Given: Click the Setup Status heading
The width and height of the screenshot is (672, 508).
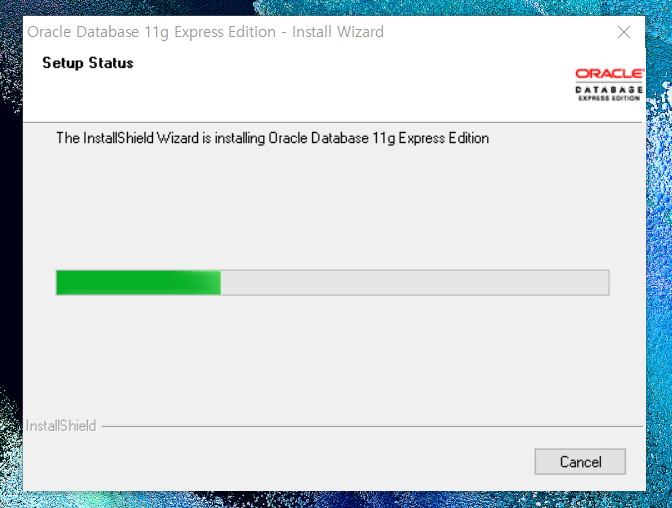Looking at the screenshot, I should 88,63.
